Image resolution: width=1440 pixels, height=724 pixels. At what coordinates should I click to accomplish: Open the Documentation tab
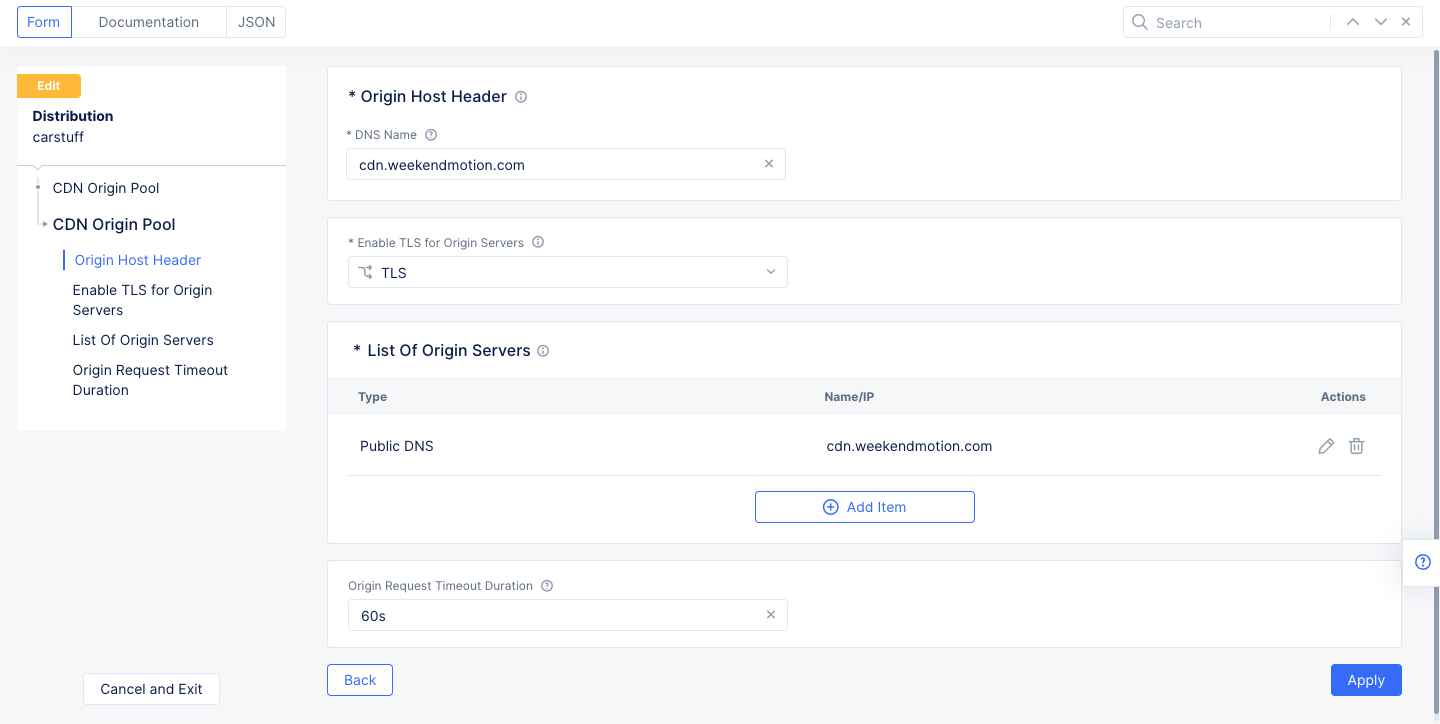click(148, 21)
